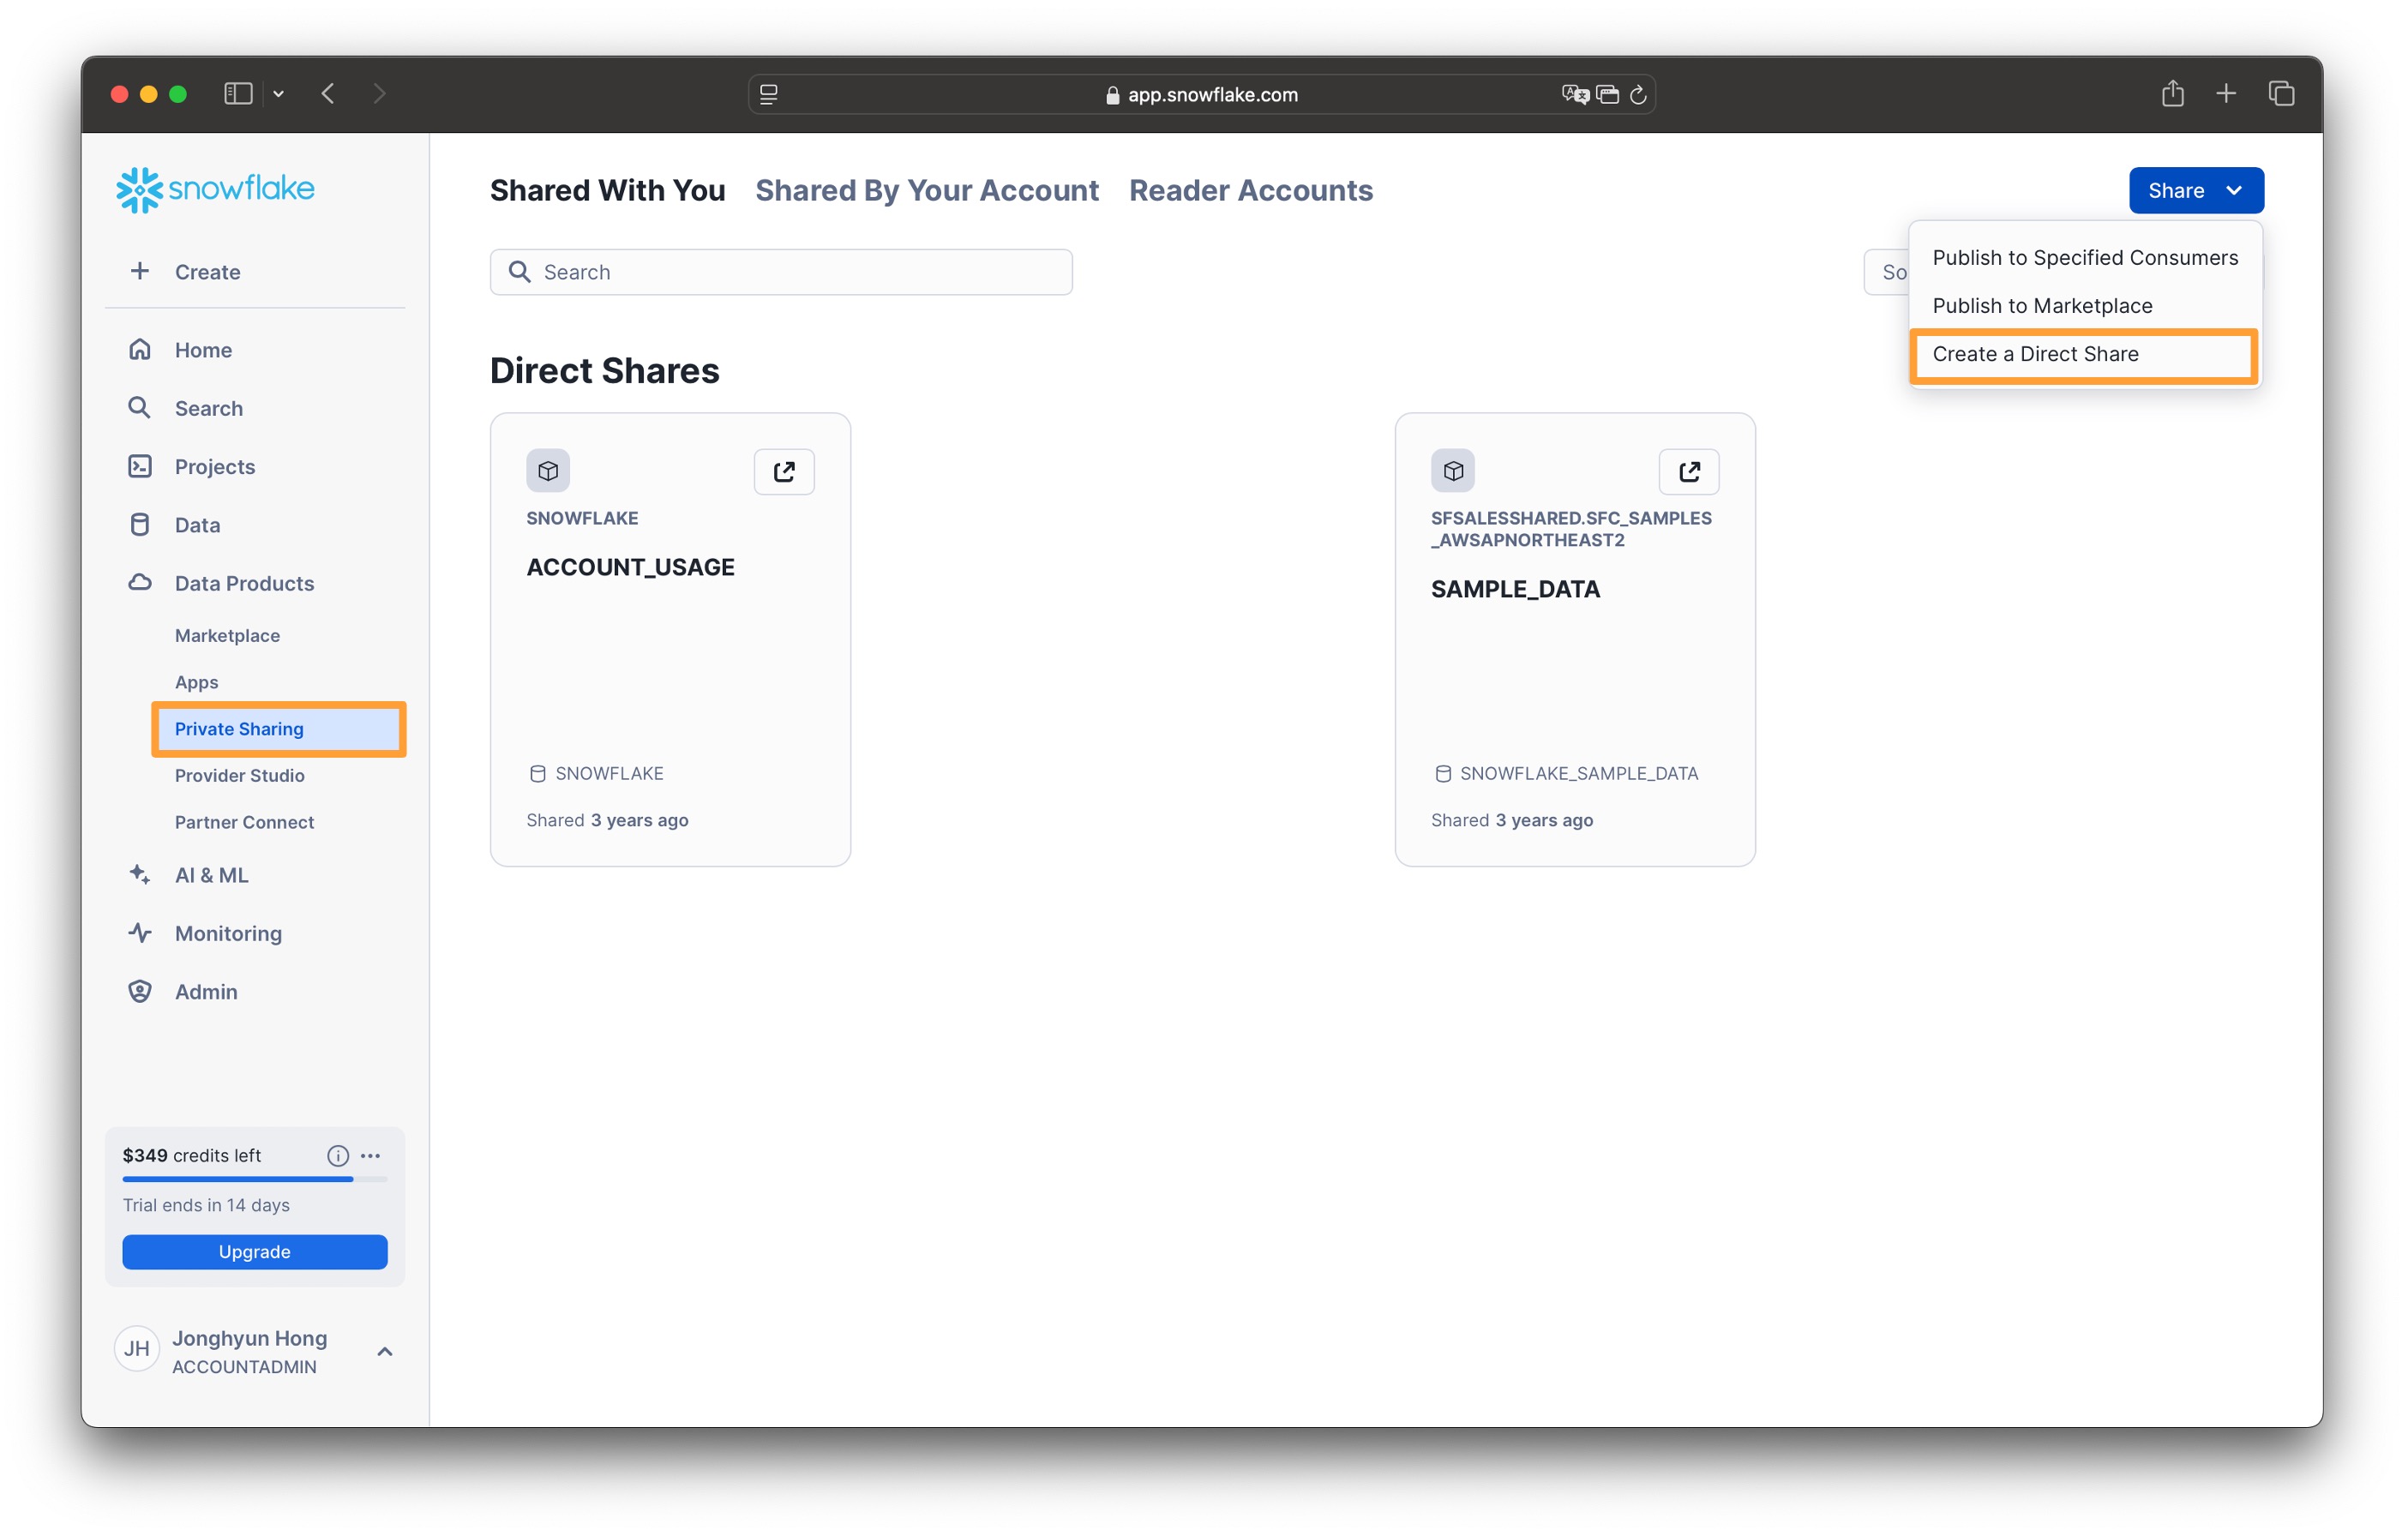
Task: Open the Share dropdown button
Action: 2195,190
